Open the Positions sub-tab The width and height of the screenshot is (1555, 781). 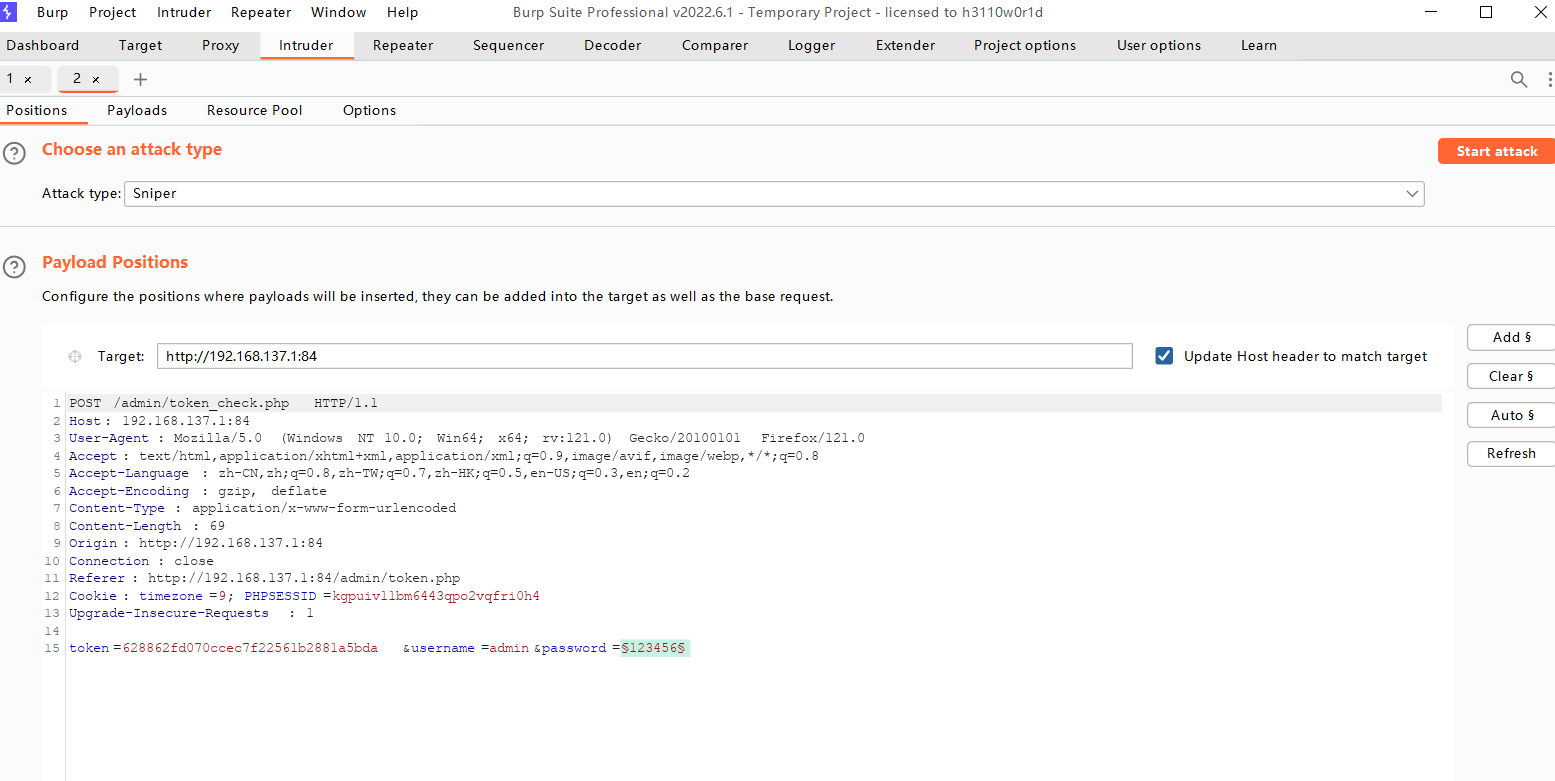[37, 110]
